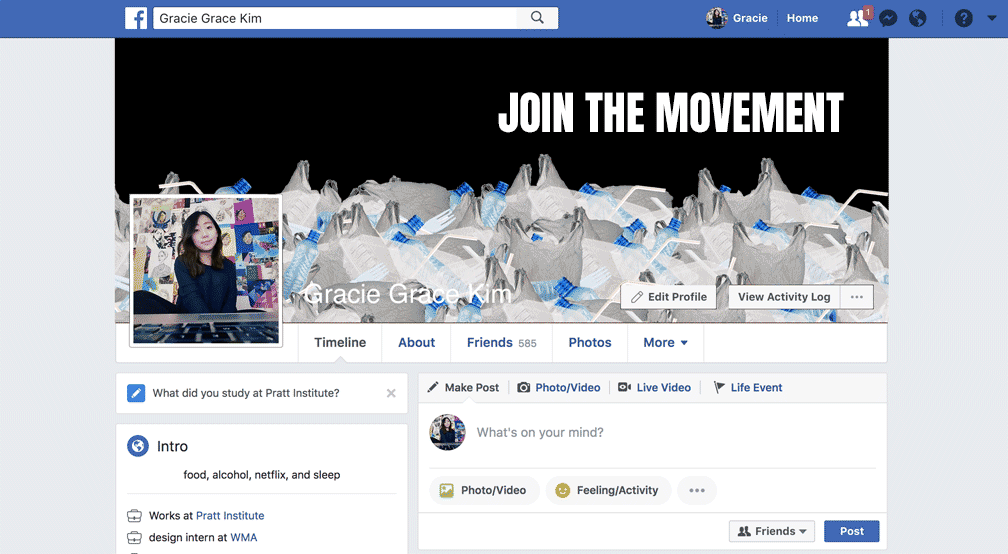Click the Edit Profile button
The width and height of the screenshot is (1008, 554).
click(x=669, y=297)
